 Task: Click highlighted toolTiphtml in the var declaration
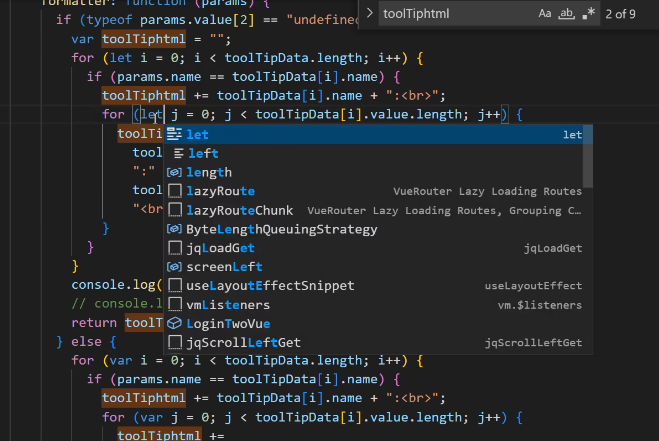(x=143, y=39)
